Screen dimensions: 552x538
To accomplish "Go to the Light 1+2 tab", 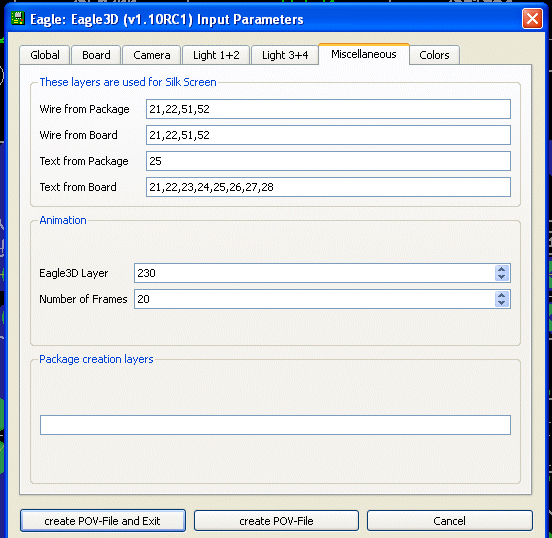I will (216, 55).
